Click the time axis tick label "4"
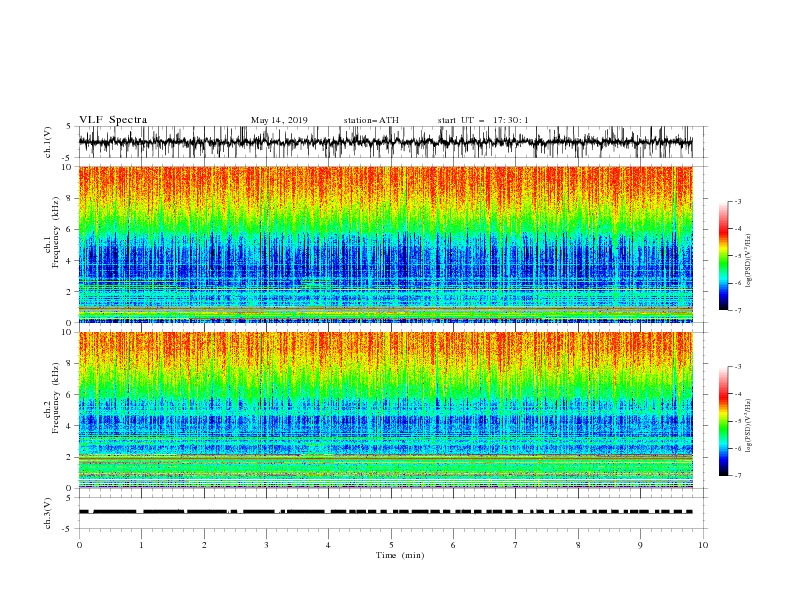 click(328, 545)
